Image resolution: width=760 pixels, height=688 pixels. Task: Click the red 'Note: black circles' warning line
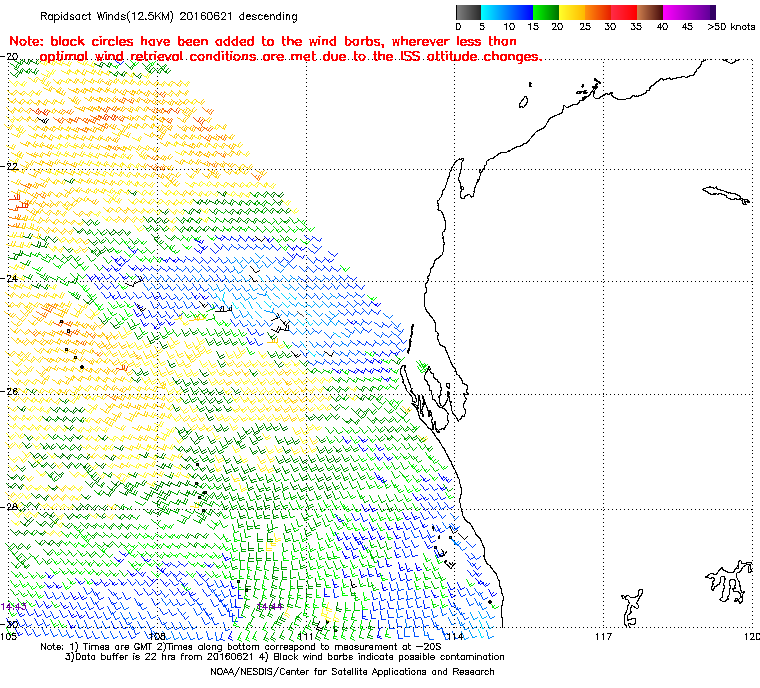click(263, 41)
